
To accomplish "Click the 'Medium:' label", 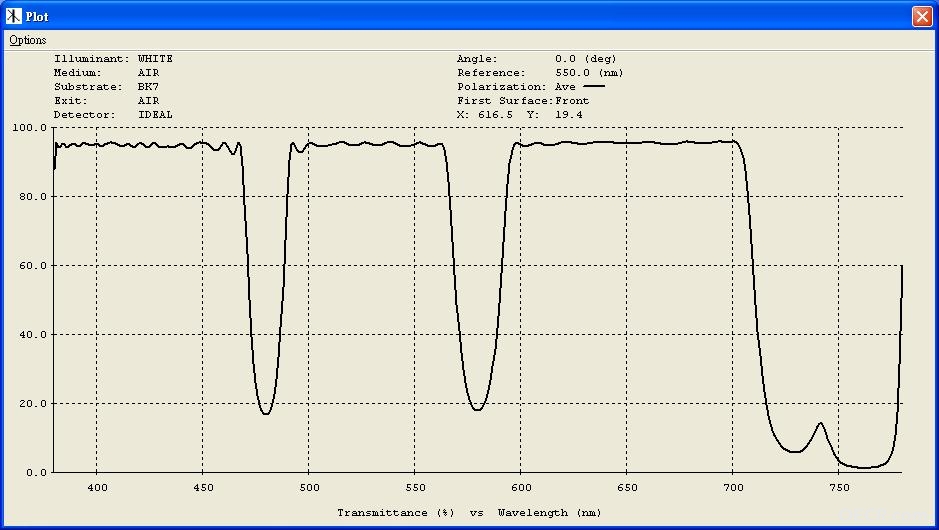I will (78, 72).
